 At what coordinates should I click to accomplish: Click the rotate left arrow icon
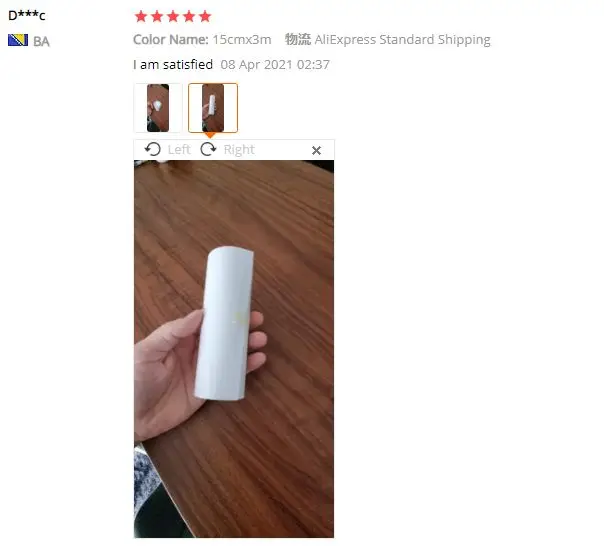pyautogui.click(x=153, y=149)
